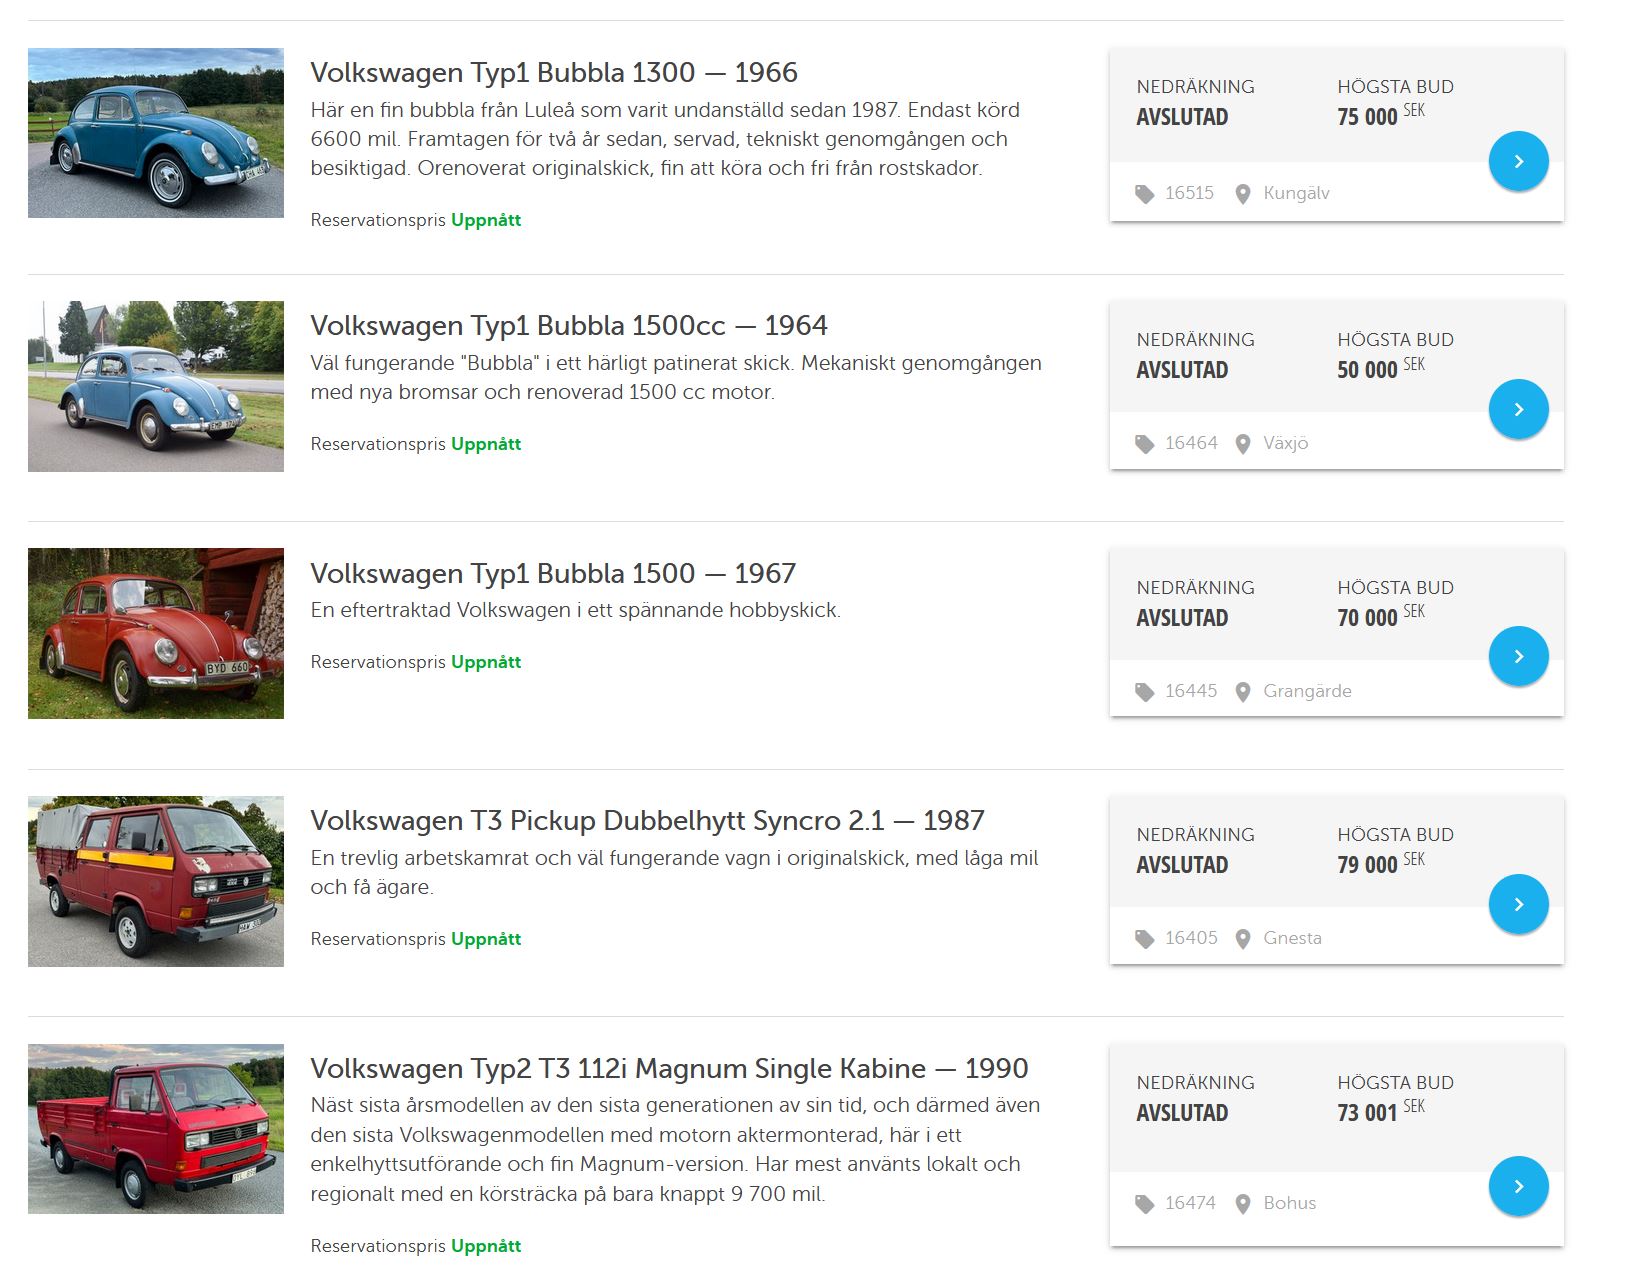The height and width of the screenshot is (1284, 1632).
Task: Click the tag icon beside lot 16515
Action: tap(1145, 194)
